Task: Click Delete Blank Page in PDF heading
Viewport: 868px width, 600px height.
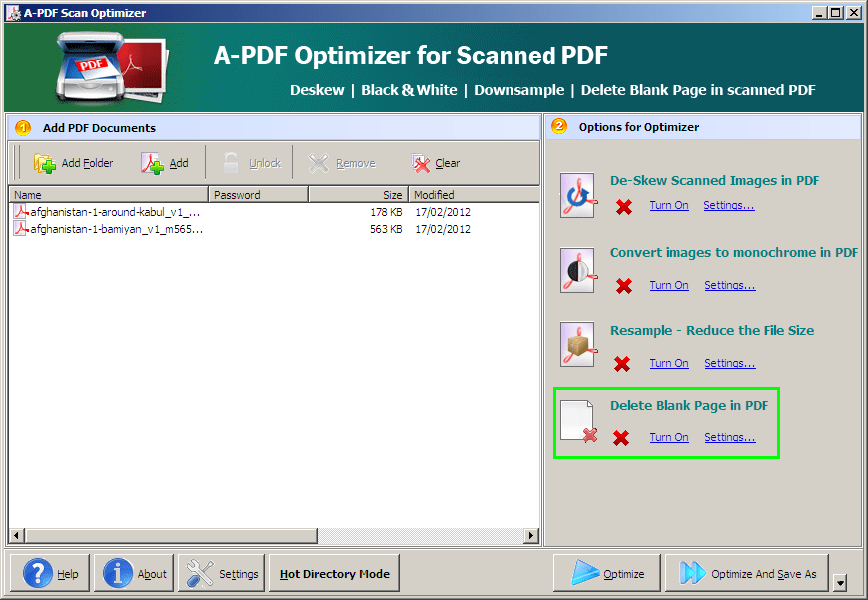Action: pos(689,406)
